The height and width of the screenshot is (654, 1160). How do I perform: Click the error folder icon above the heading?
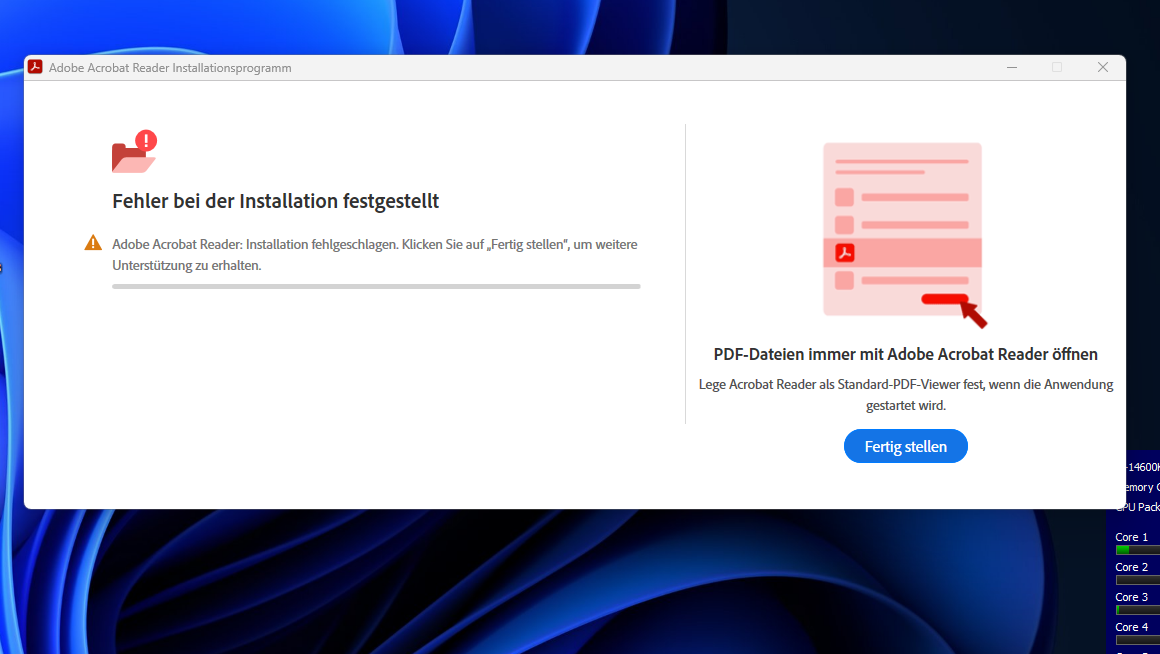(134, 152)
